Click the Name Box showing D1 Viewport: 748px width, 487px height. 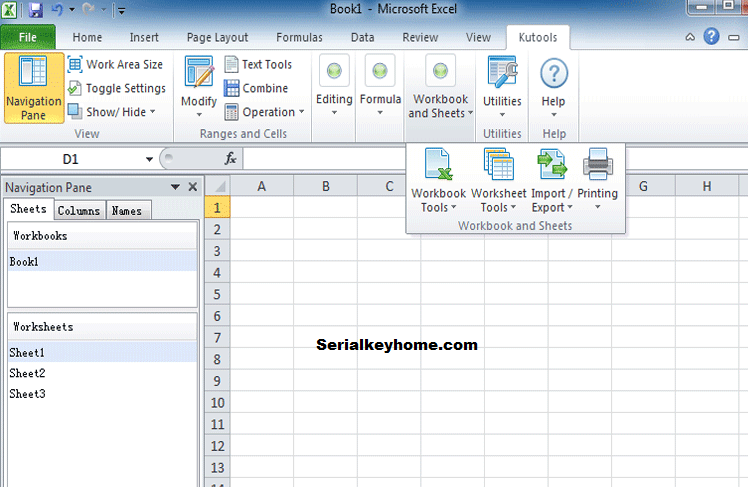[x=72, y=159]
